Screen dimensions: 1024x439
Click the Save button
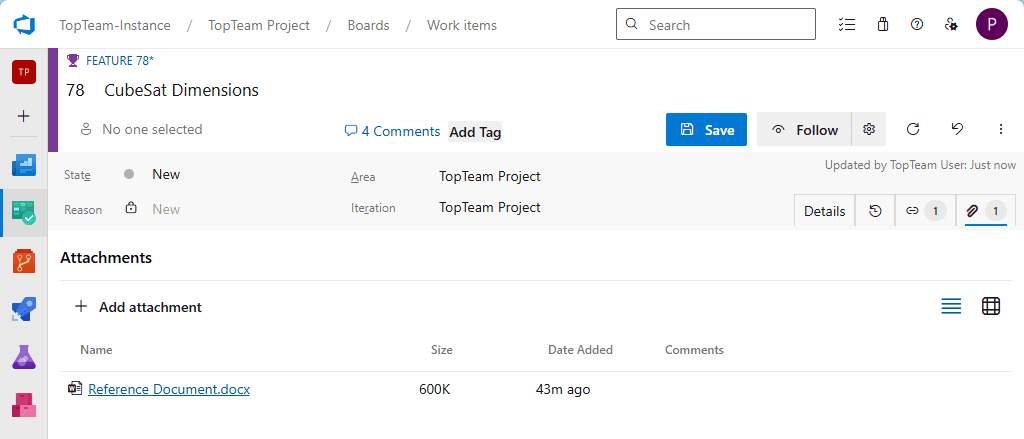706,130
